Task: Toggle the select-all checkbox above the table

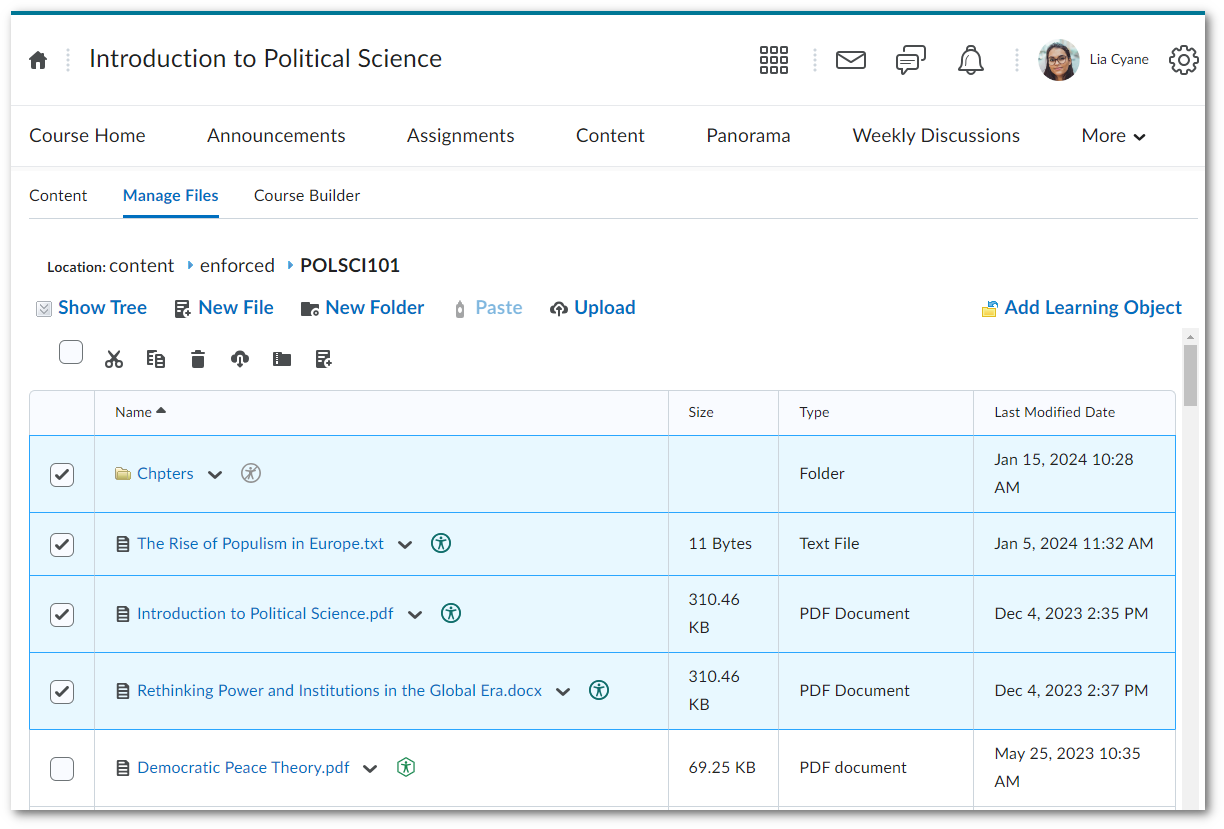Action: 71,352
